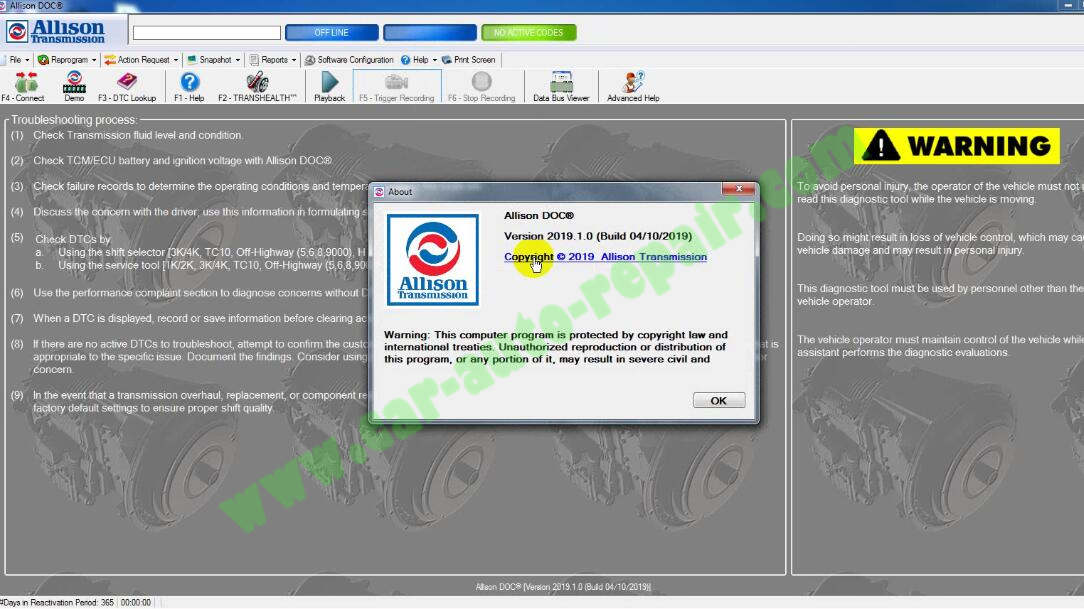
Task: Open F3 DTC Lookup book icon
Action: point(127,82)
